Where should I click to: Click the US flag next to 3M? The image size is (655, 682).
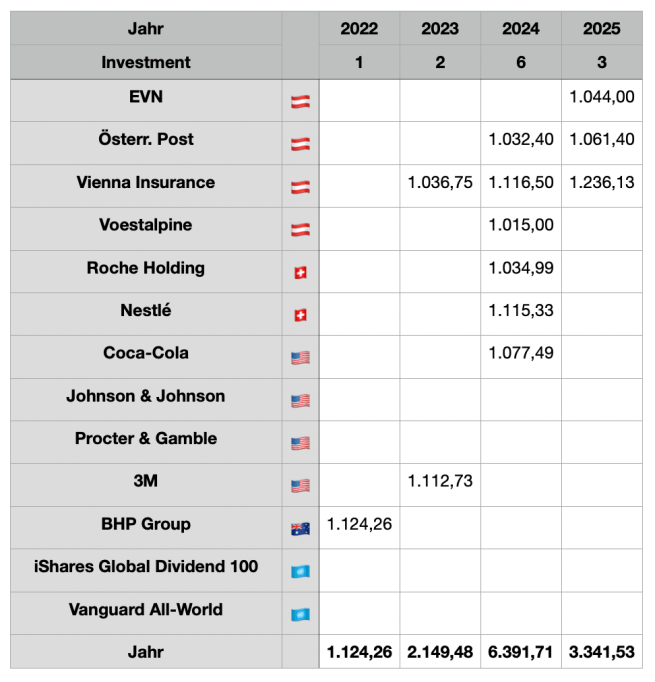point(300,486)
